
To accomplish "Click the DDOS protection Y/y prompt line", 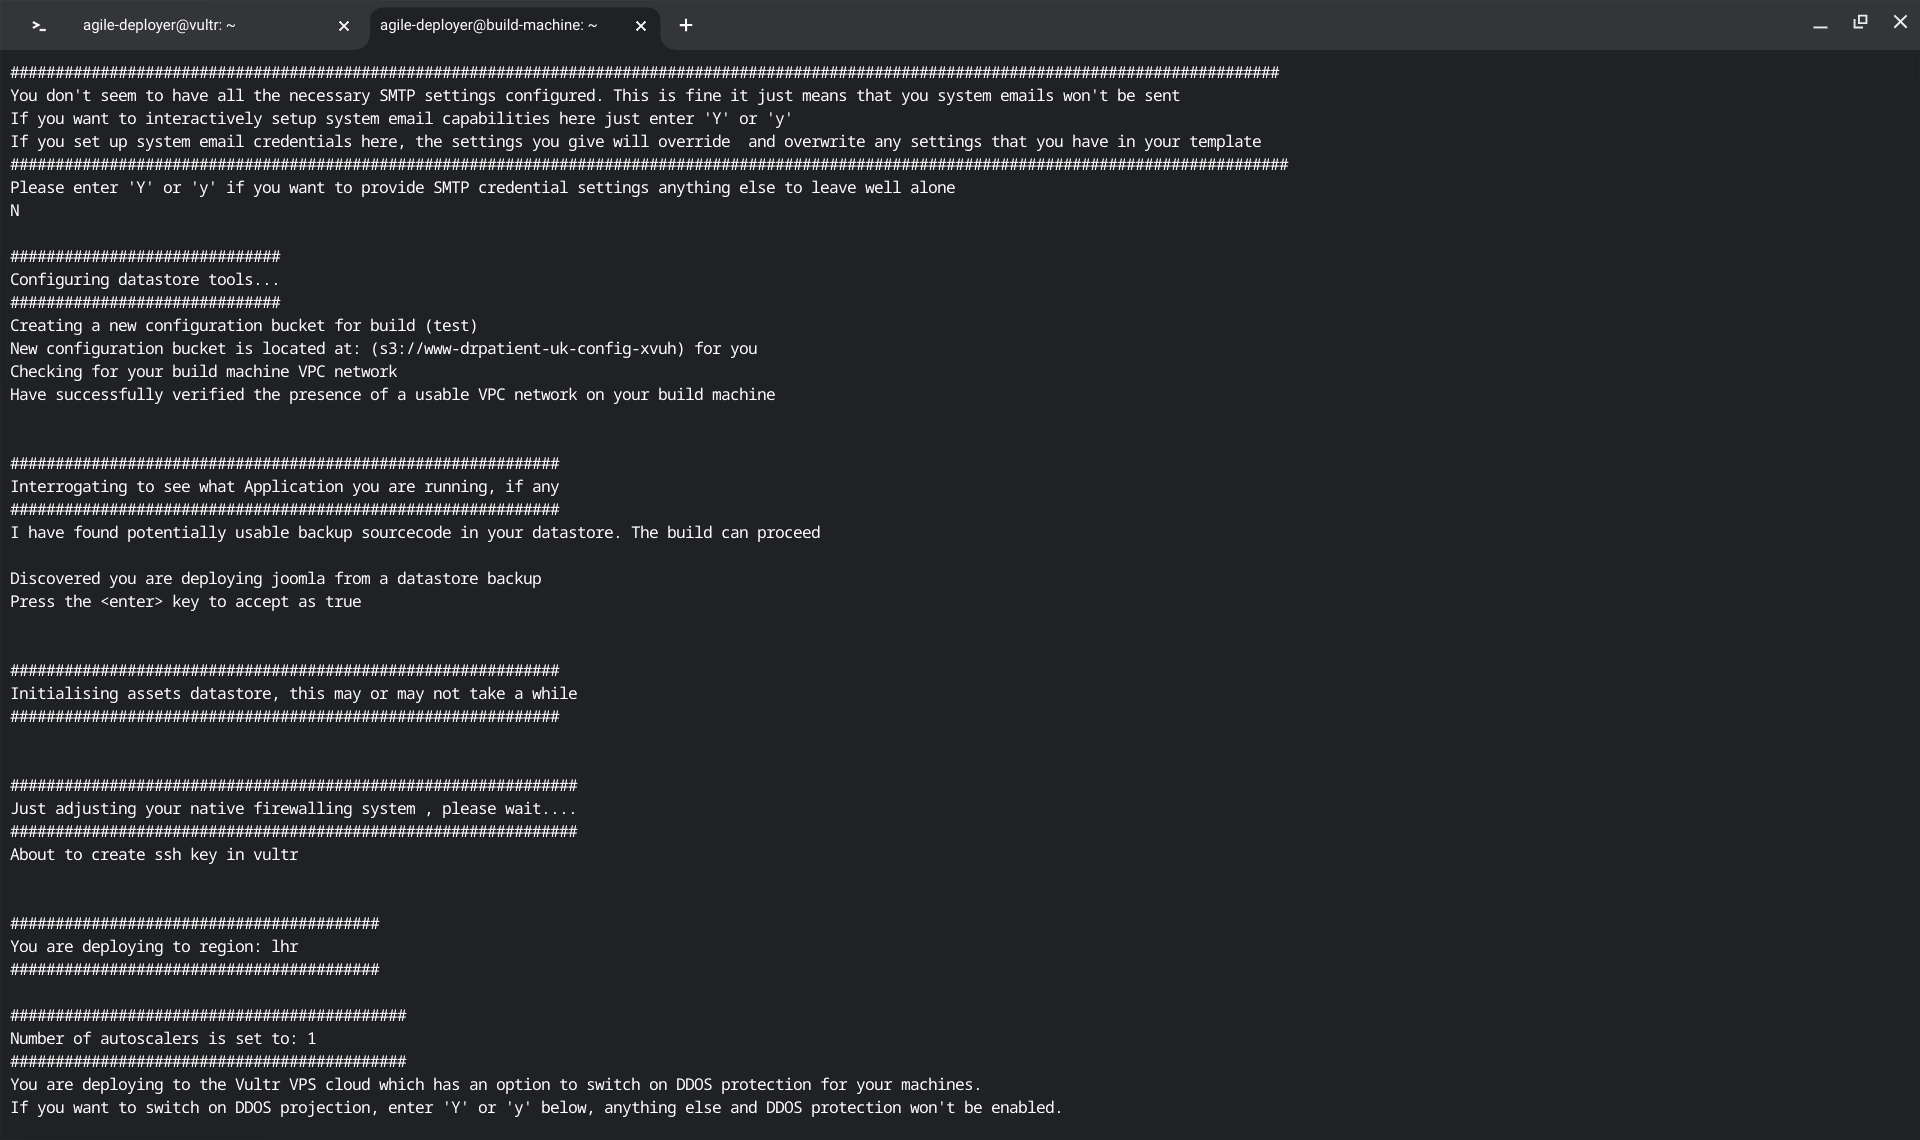I will pos(536,1108).
